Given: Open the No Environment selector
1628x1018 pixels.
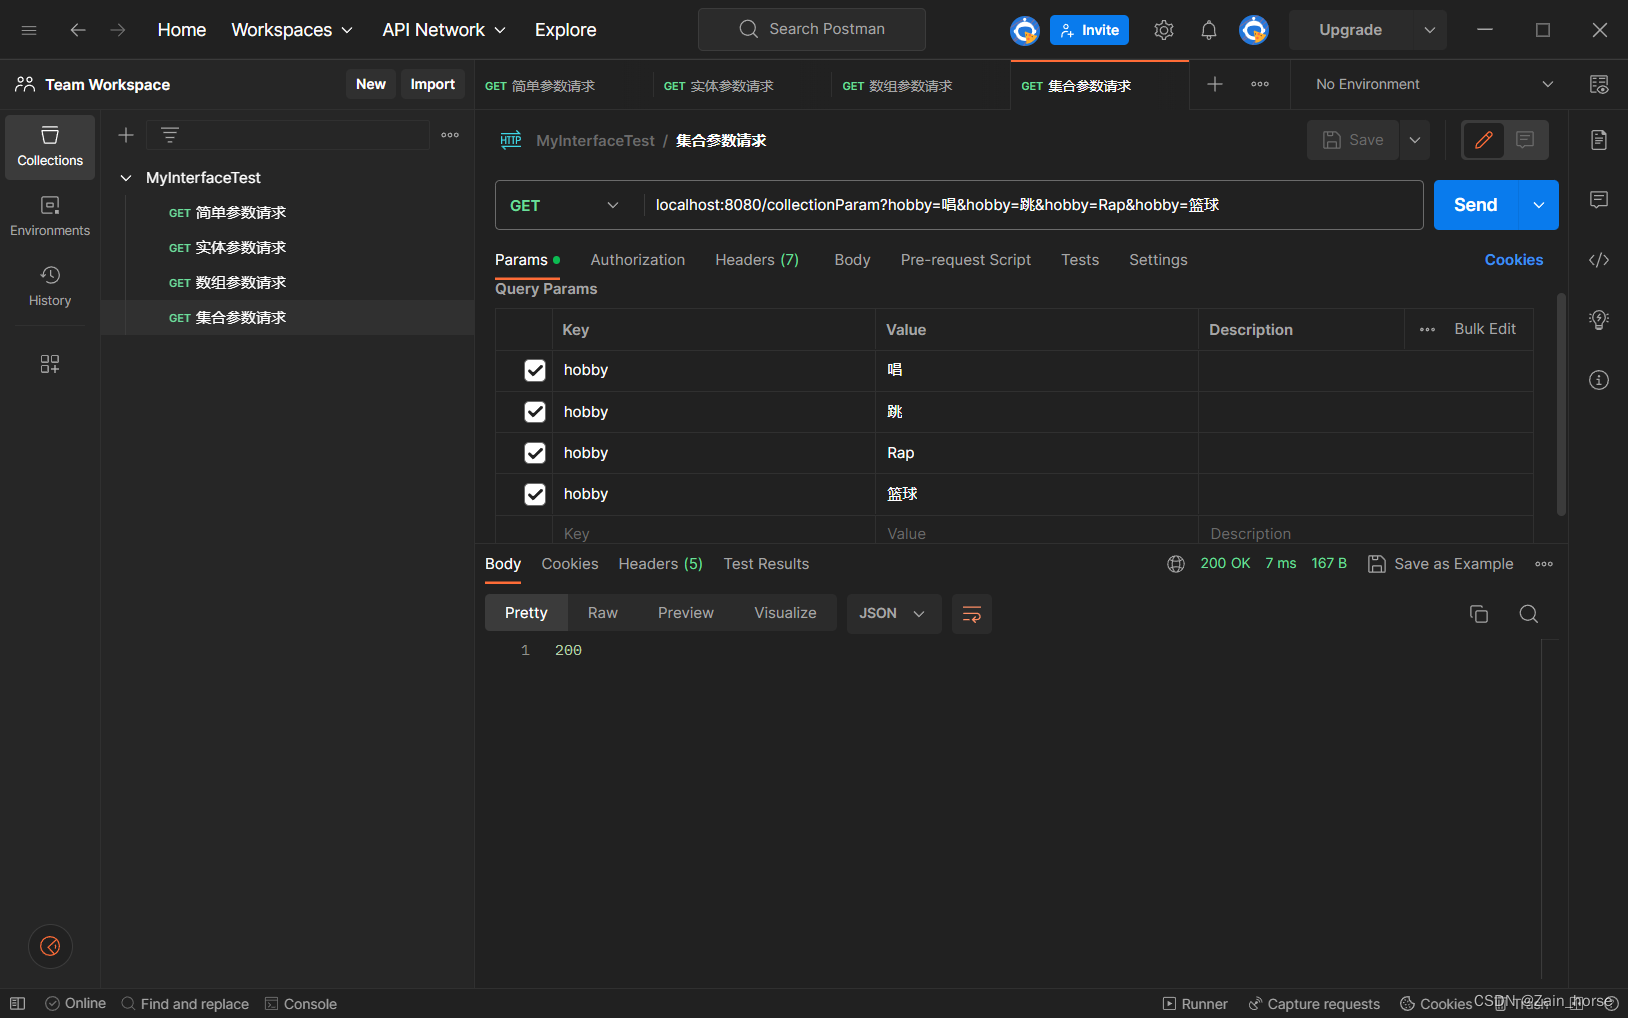Looking at the screenshot, I should (x=1435, y=84).
